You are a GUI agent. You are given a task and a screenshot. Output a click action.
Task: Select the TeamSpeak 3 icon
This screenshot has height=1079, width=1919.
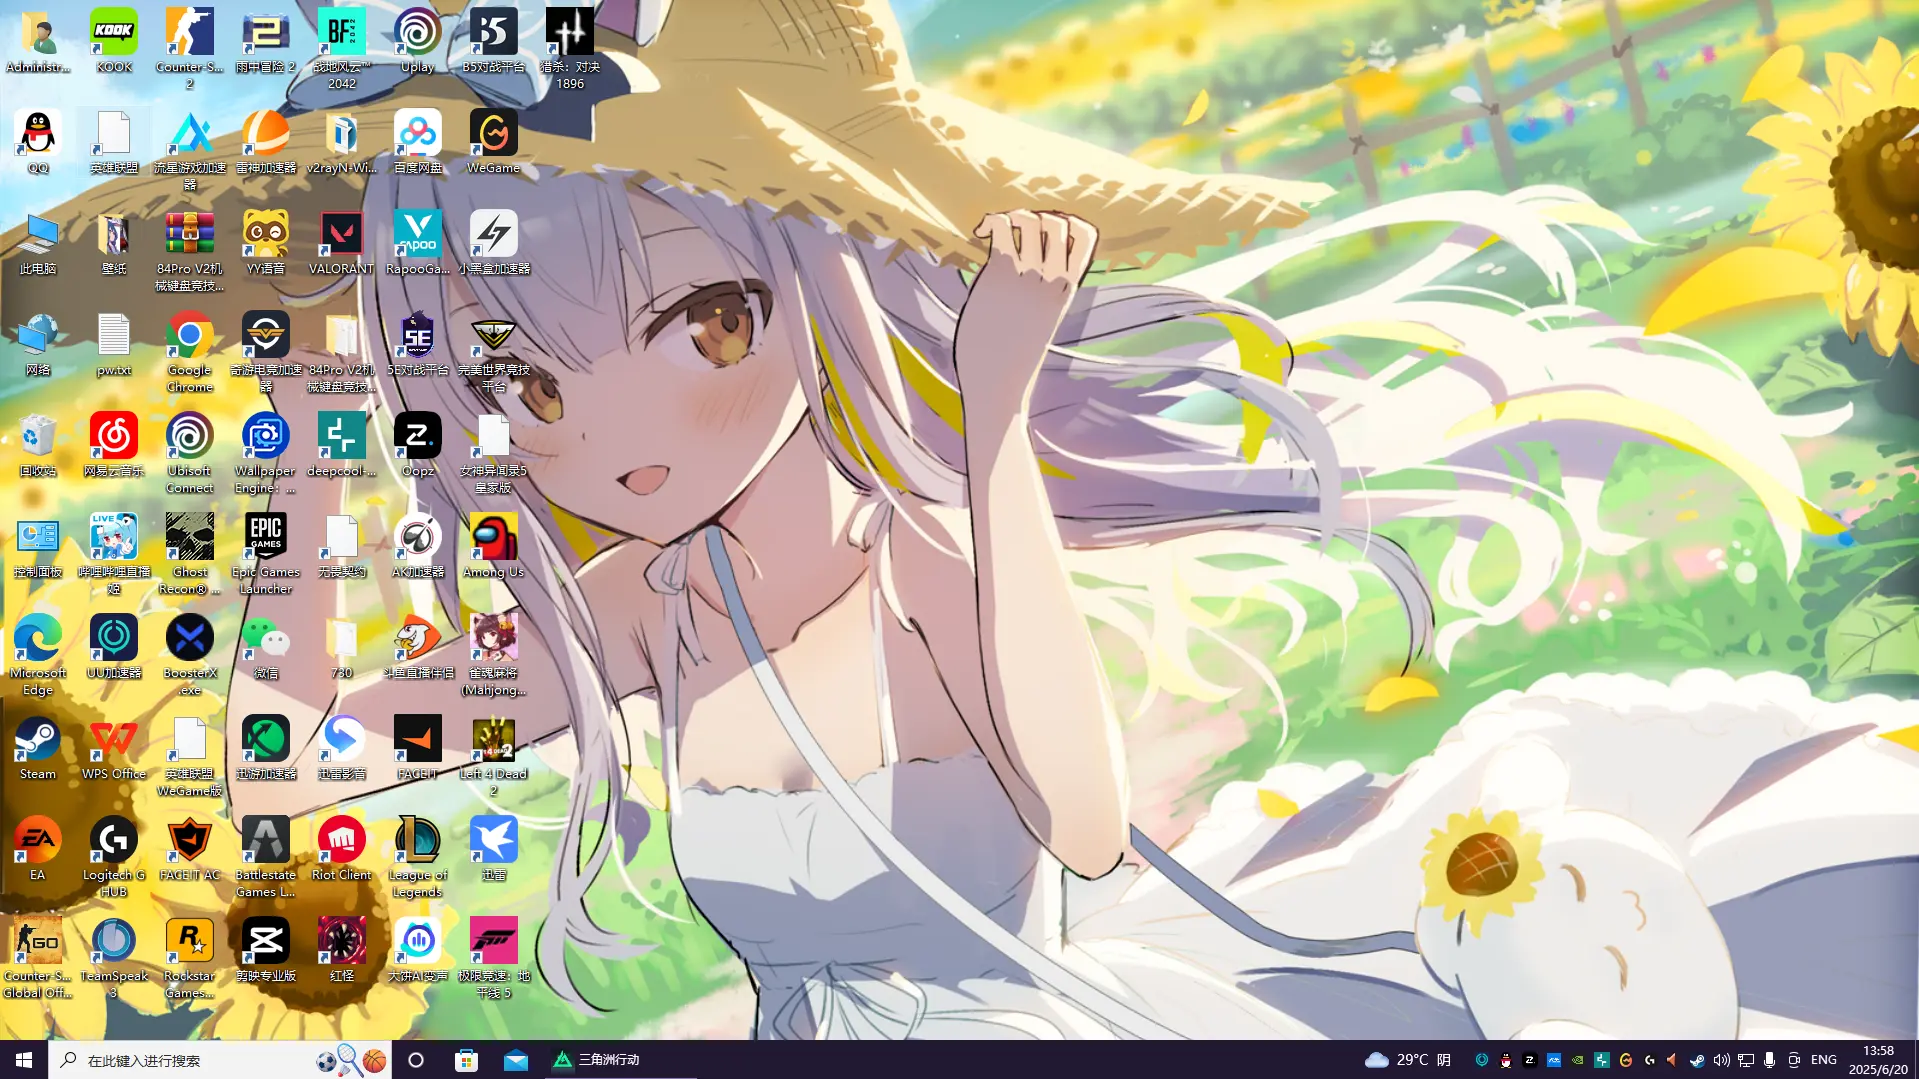coord(114,958)
